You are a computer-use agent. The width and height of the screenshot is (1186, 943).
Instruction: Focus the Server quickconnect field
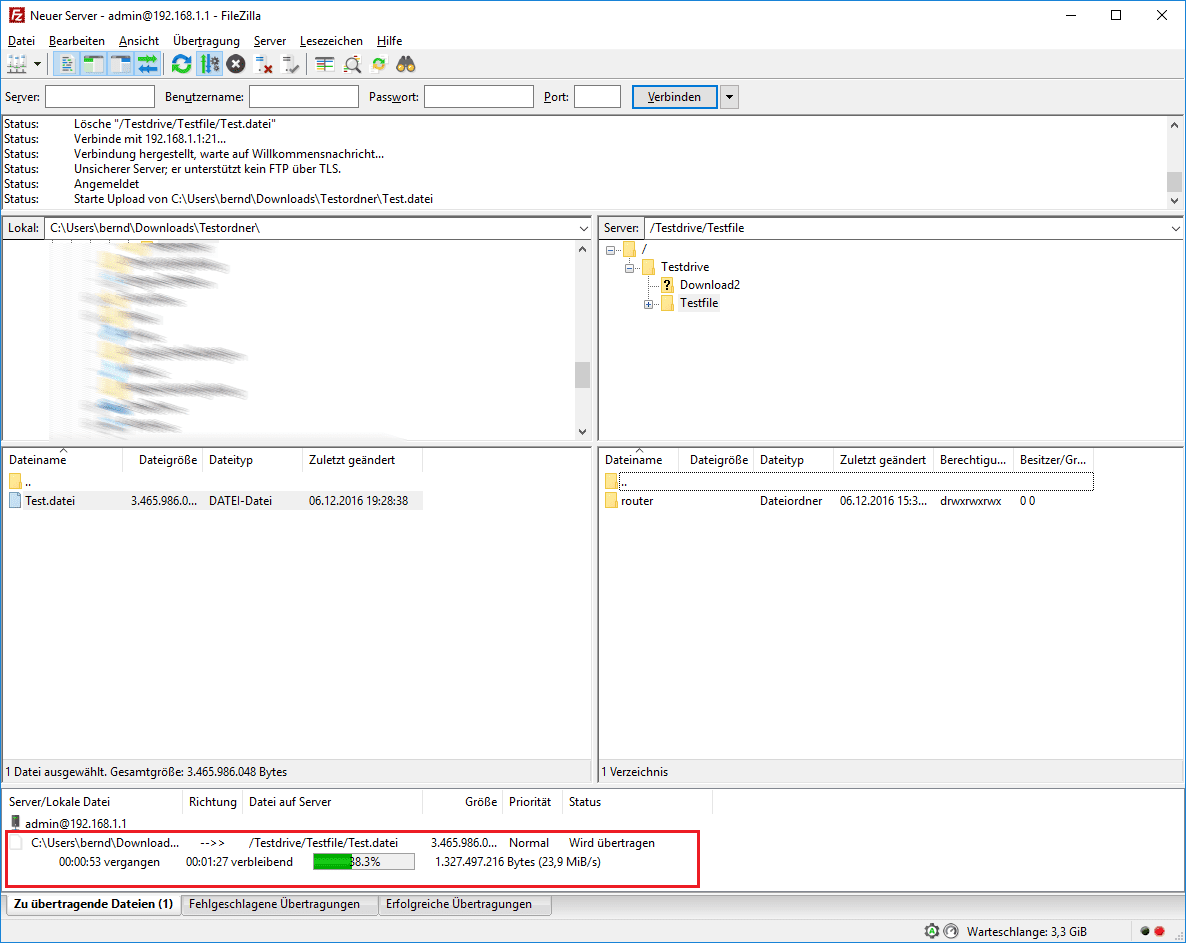pos(100,97)
